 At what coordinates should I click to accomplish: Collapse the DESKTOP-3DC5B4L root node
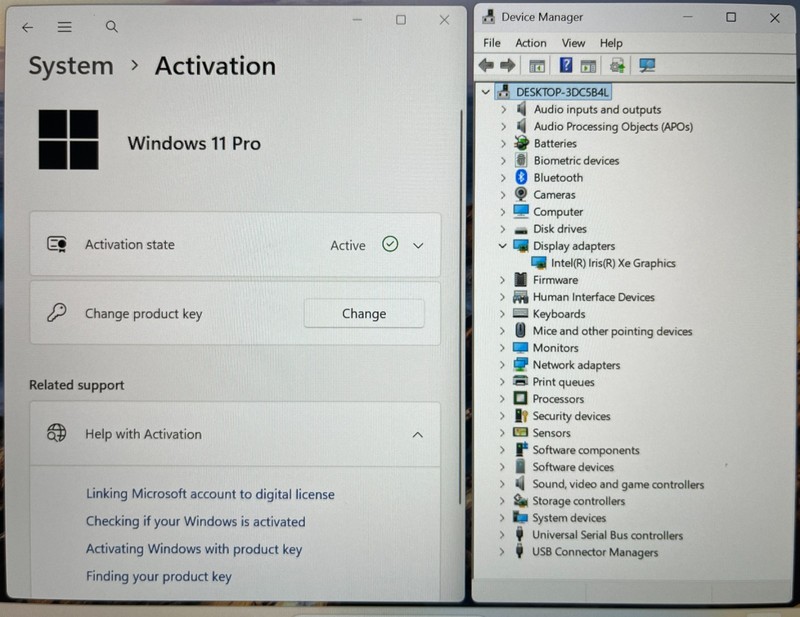(x=486, y=92)
